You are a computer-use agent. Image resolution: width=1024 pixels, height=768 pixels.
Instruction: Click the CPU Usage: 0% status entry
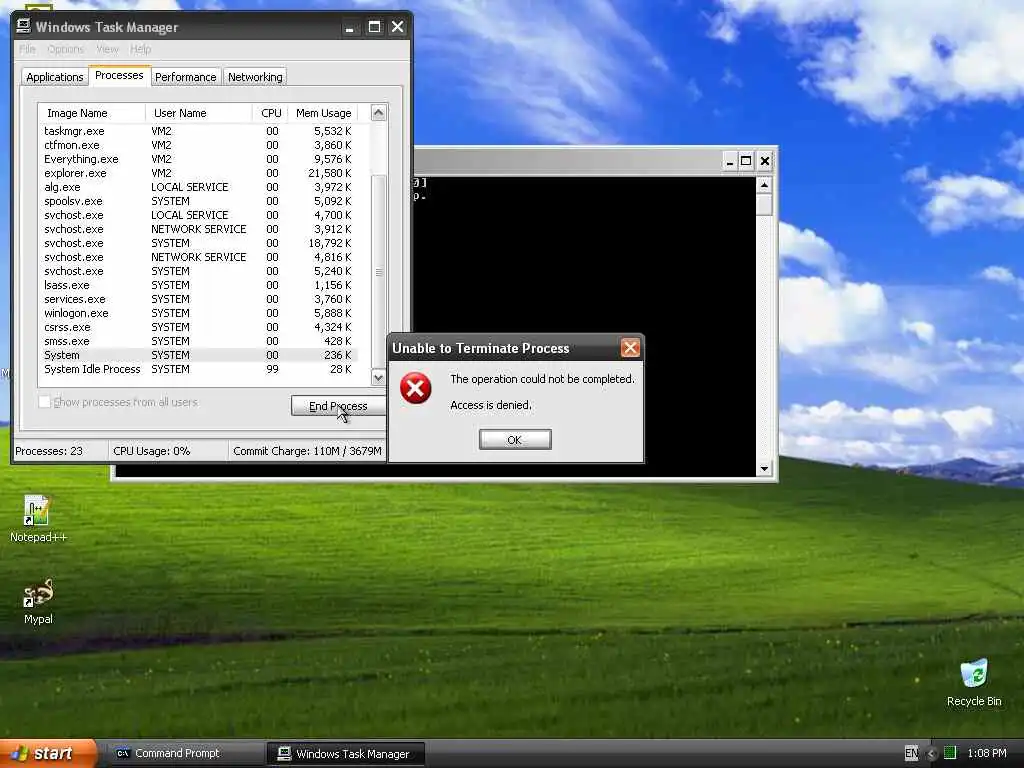pyautogui.click(x=168, y=451)
